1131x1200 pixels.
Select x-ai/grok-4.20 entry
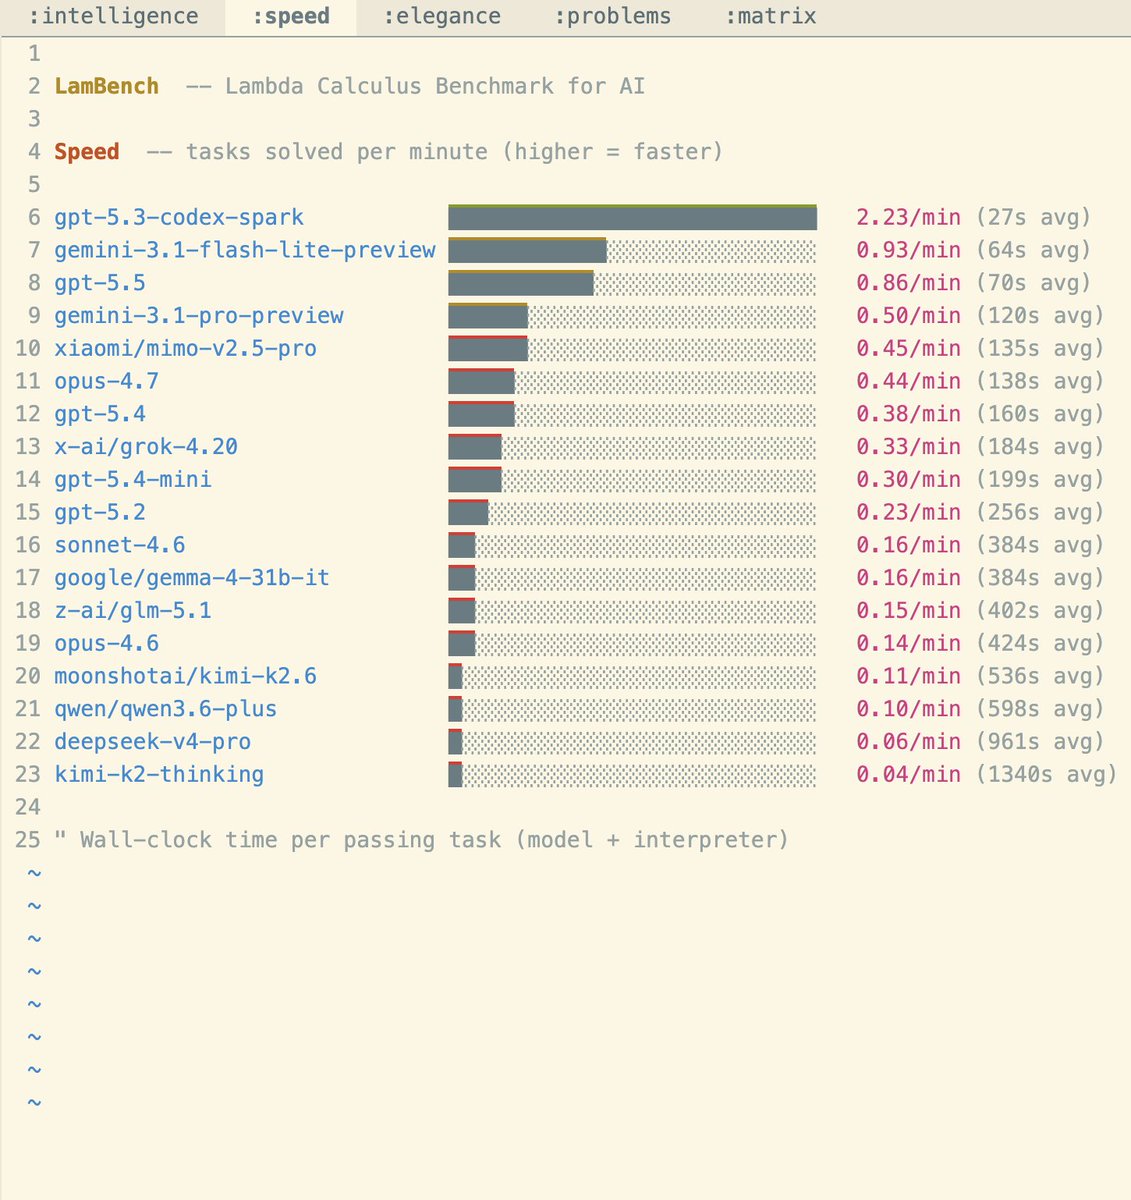pos(146,447)
